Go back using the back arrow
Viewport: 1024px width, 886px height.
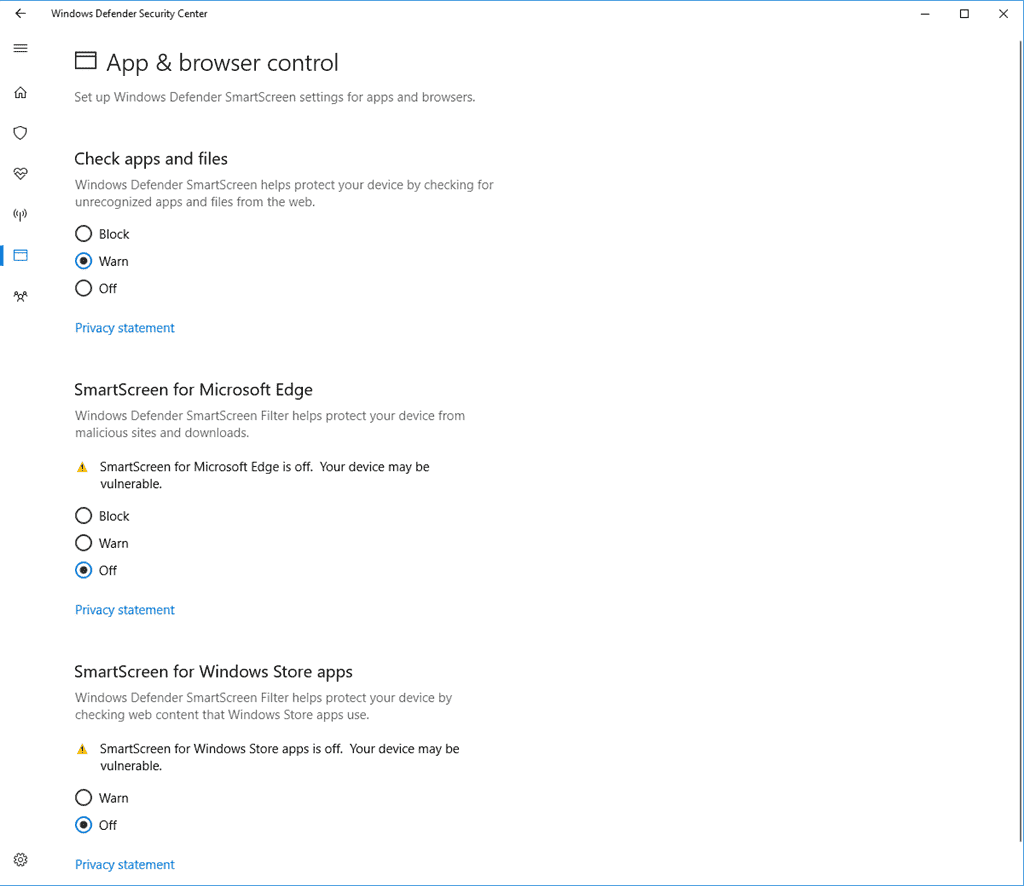[x=20, y=13]
